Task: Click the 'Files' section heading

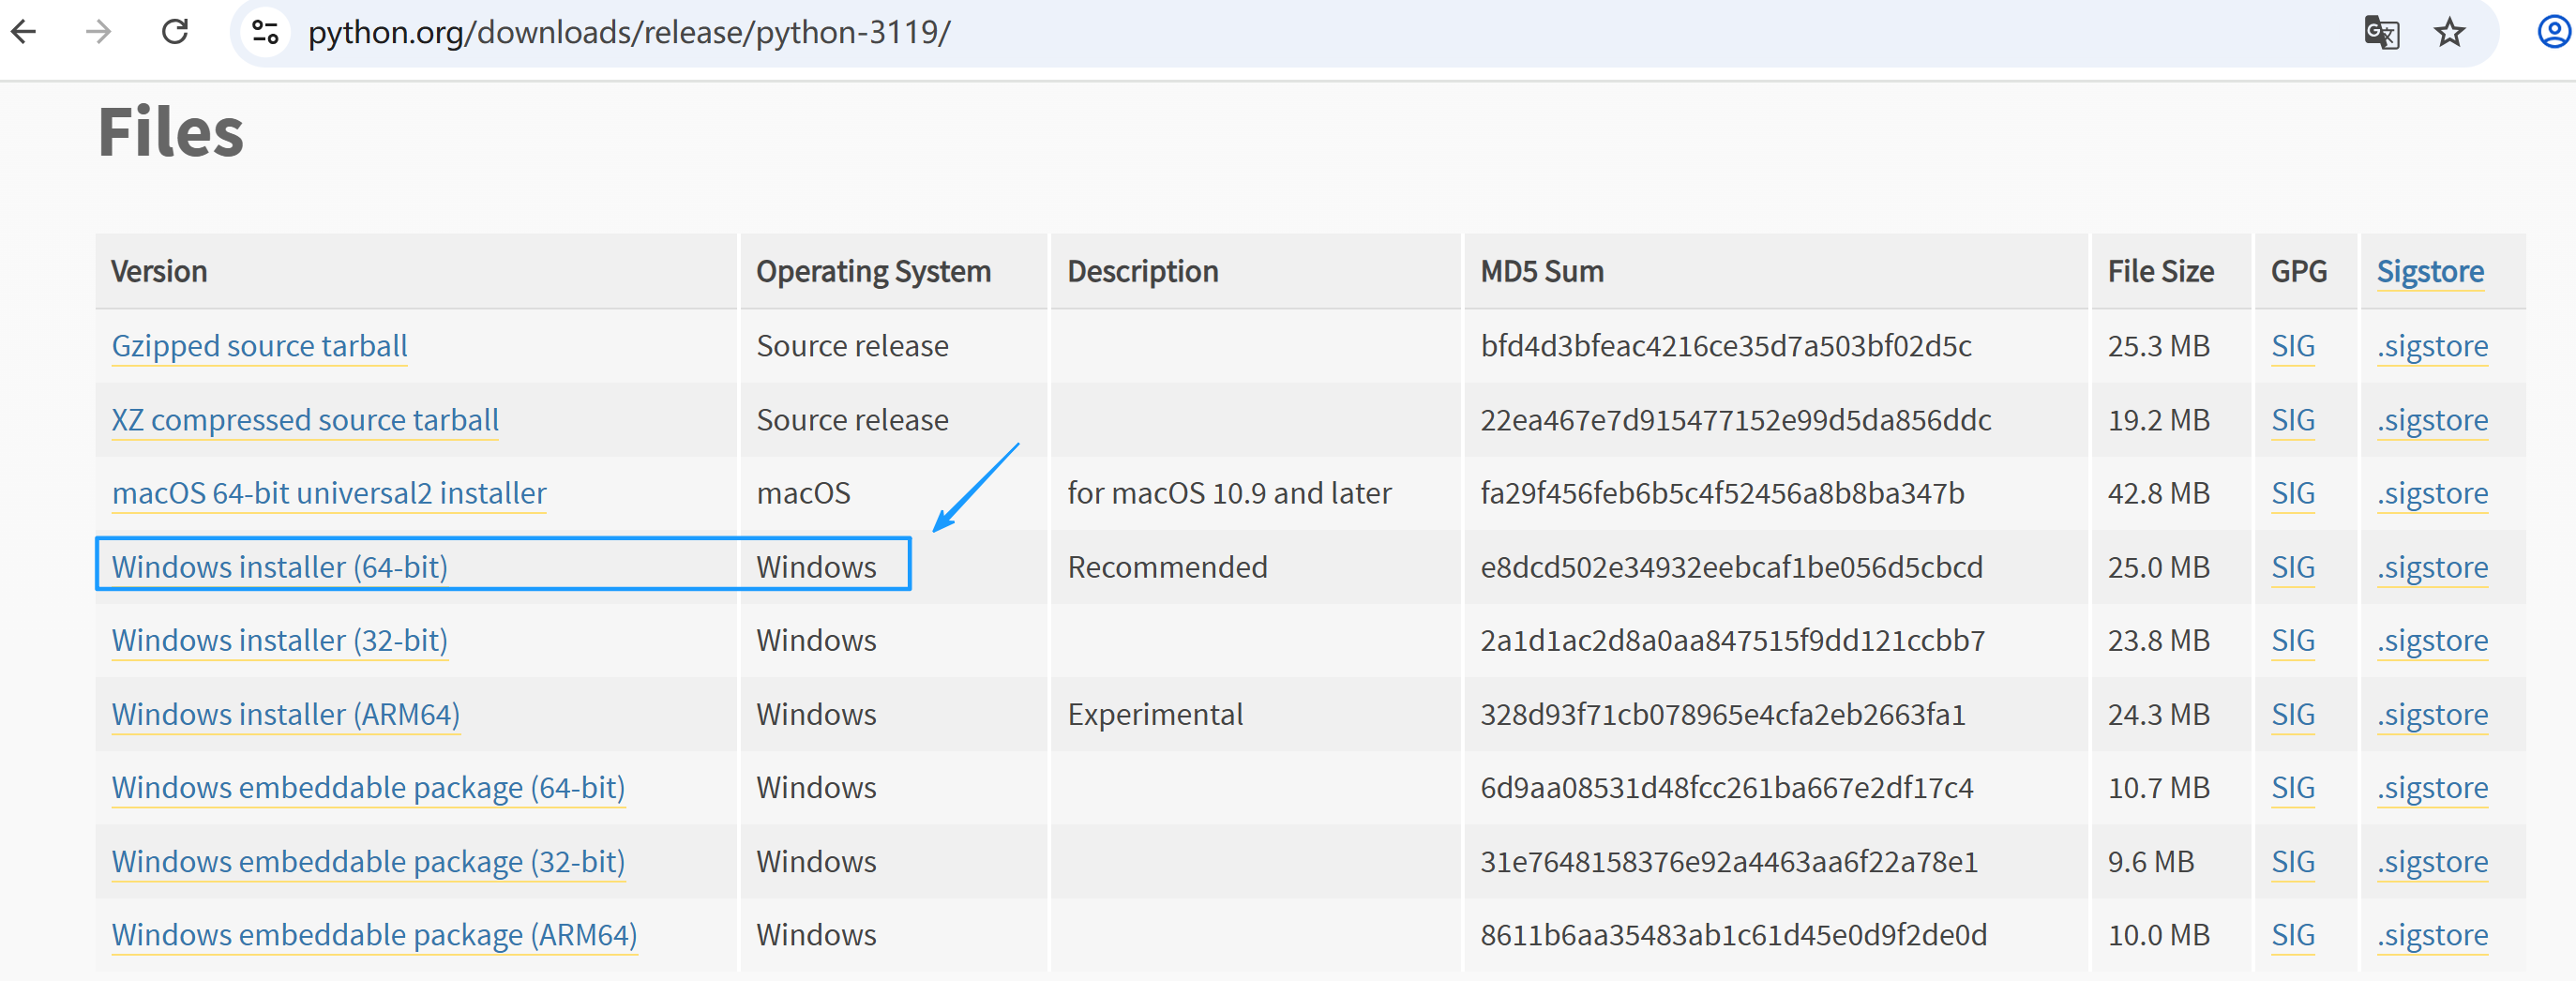Action: point(171,132)
